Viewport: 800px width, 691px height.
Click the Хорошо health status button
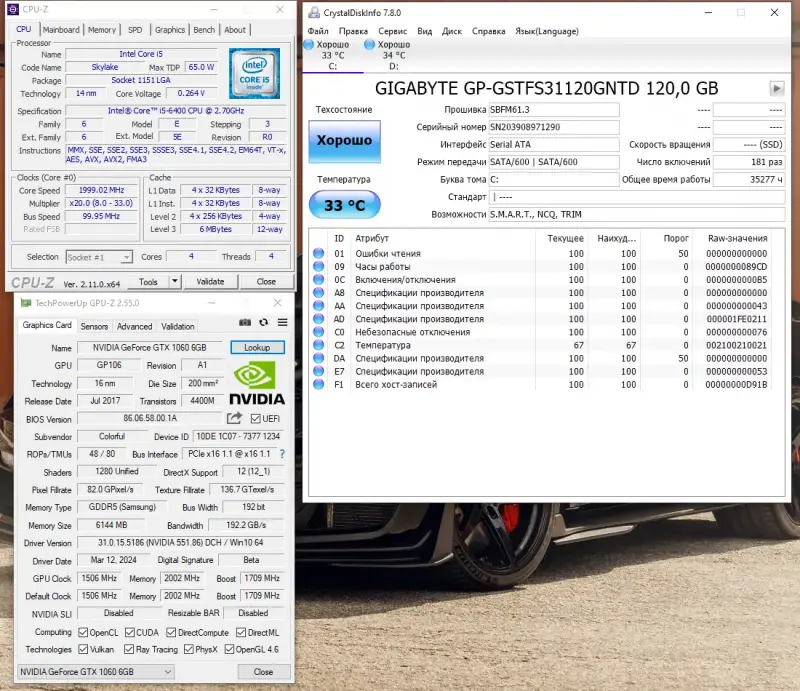[344, 141]
